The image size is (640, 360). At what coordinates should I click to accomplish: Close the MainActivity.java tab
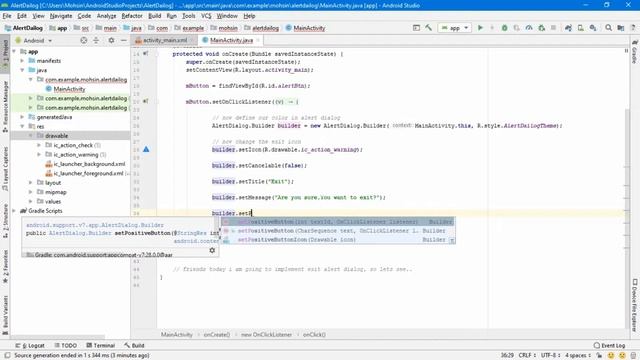pos(258,40)
